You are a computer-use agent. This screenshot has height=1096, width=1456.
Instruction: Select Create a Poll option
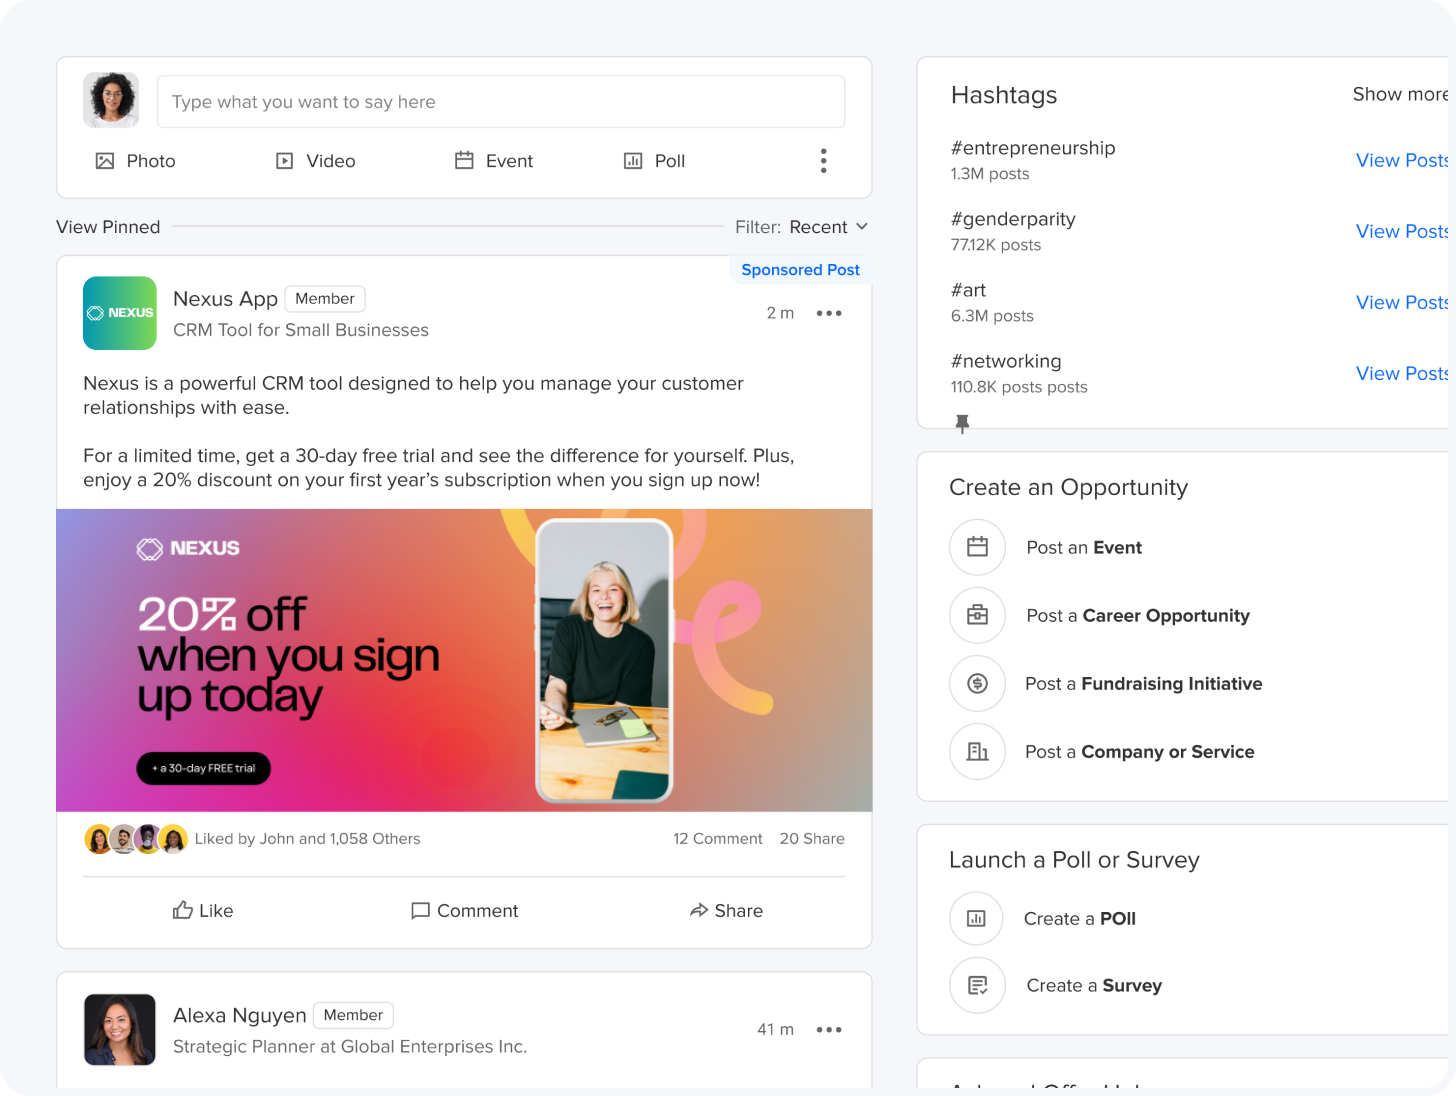point(1080,918)
